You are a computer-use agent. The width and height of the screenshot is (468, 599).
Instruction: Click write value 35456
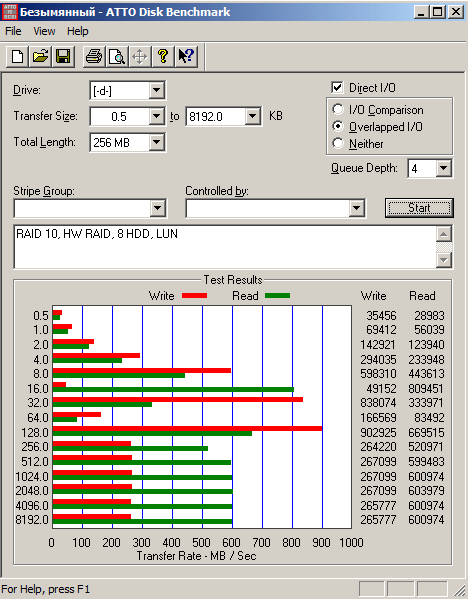coord(381,316)
